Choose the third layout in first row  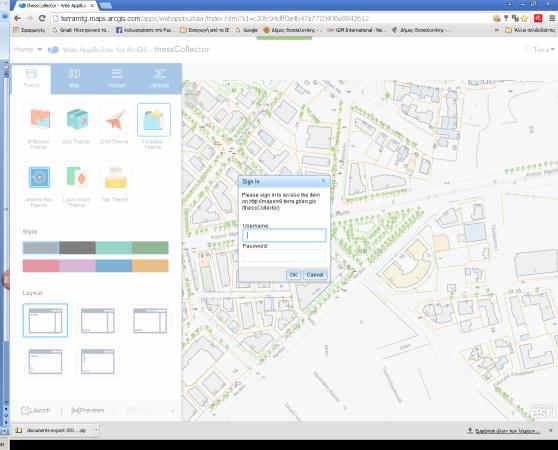(x=150, y=321)
